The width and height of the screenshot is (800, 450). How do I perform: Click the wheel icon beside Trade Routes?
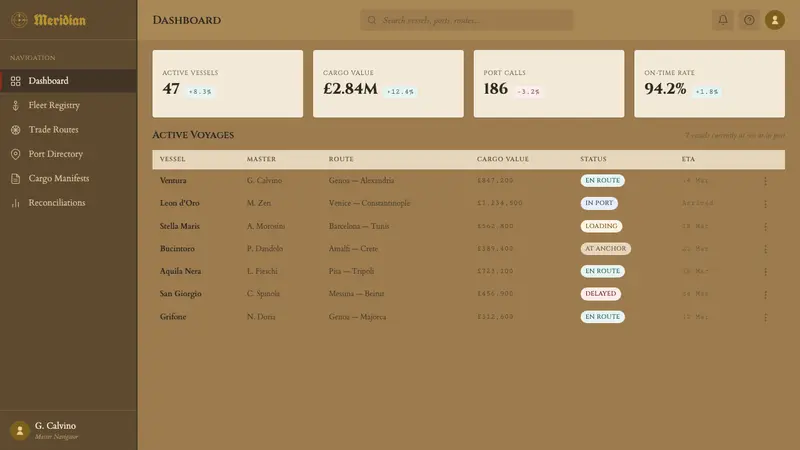pyautogui.click(x=15, y=130)
